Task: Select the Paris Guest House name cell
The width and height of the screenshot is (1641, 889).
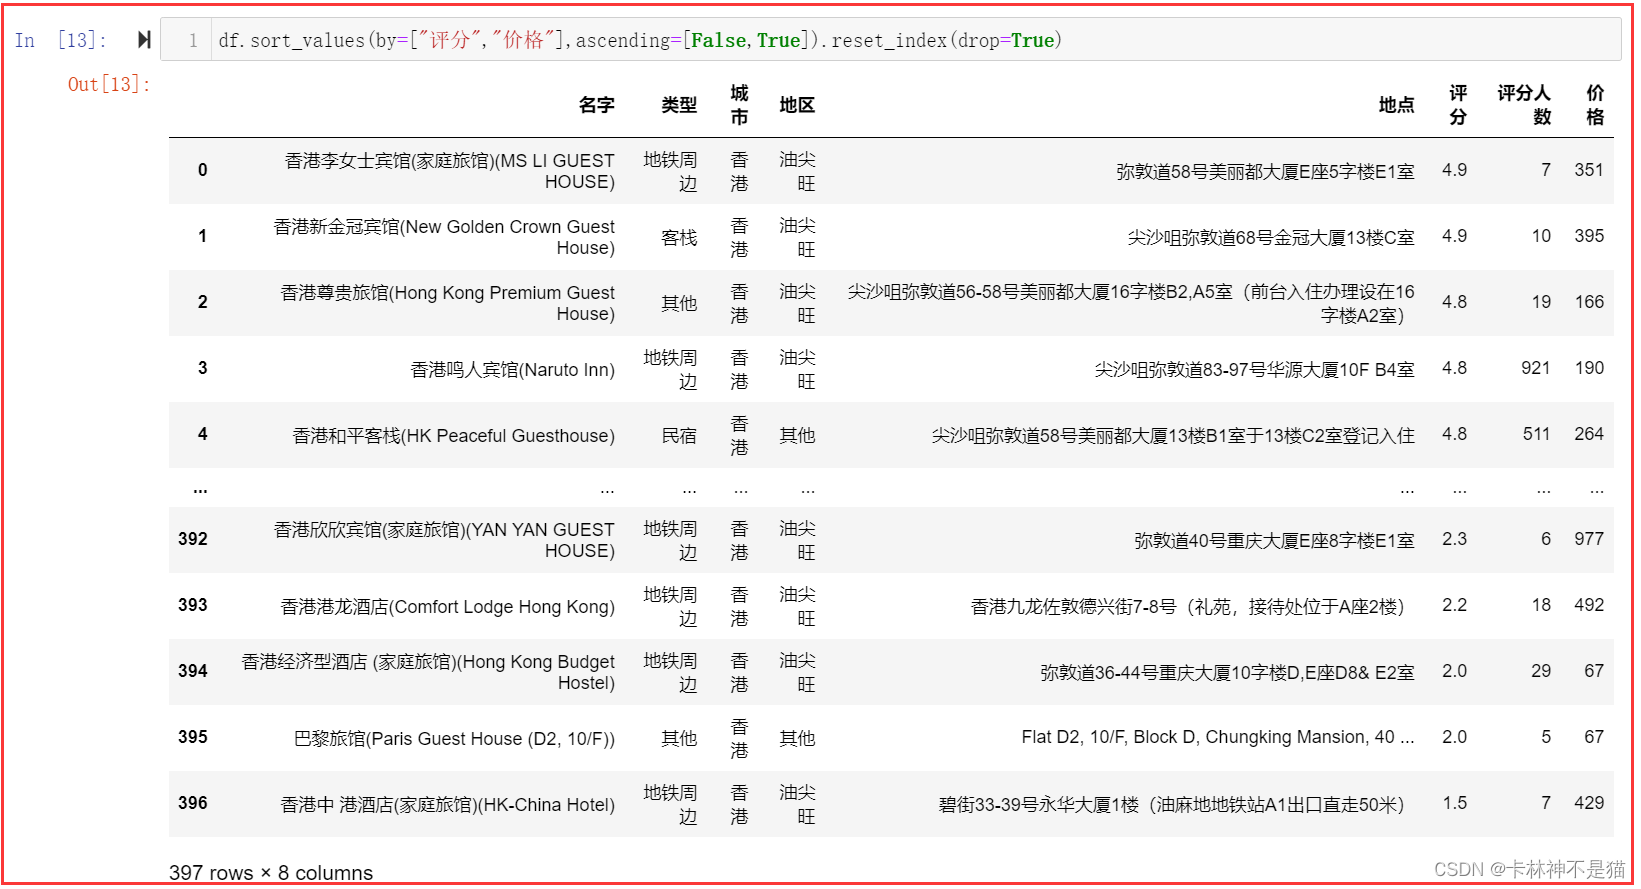Action: (454, 739)
